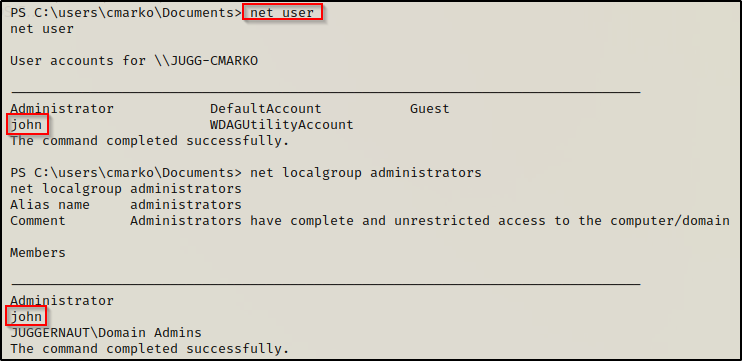
Task: Click the final 'The command completed successfully.' line
Action: click(150, 349)
